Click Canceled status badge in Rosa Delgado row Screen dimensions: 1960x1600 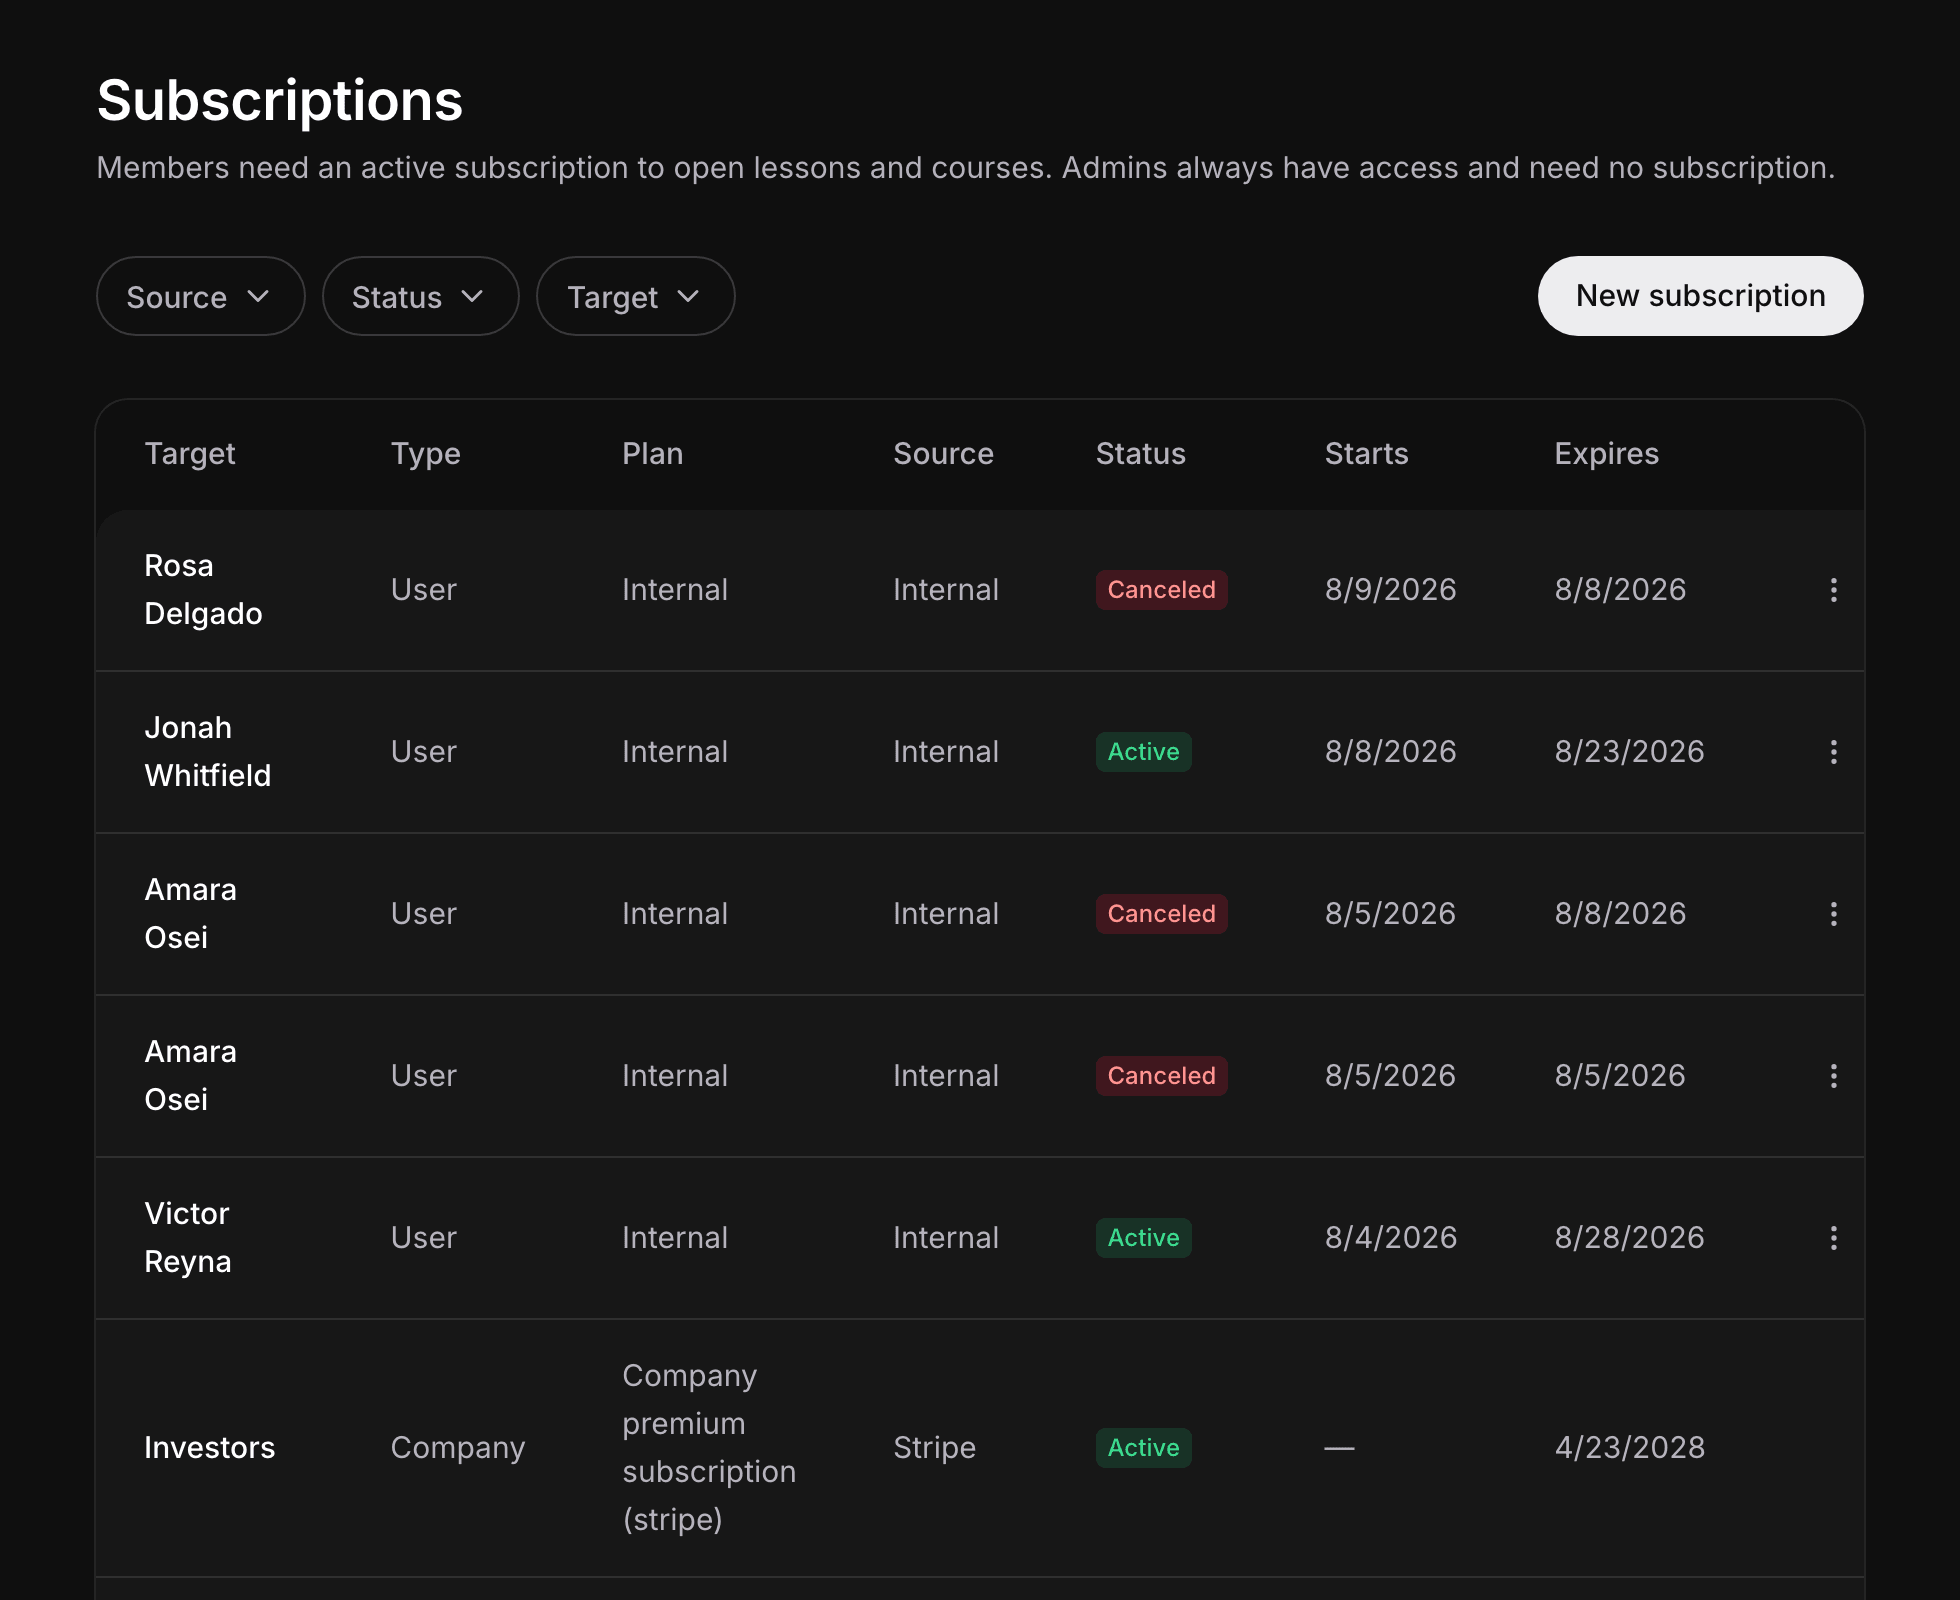(x=1161, y=590)
